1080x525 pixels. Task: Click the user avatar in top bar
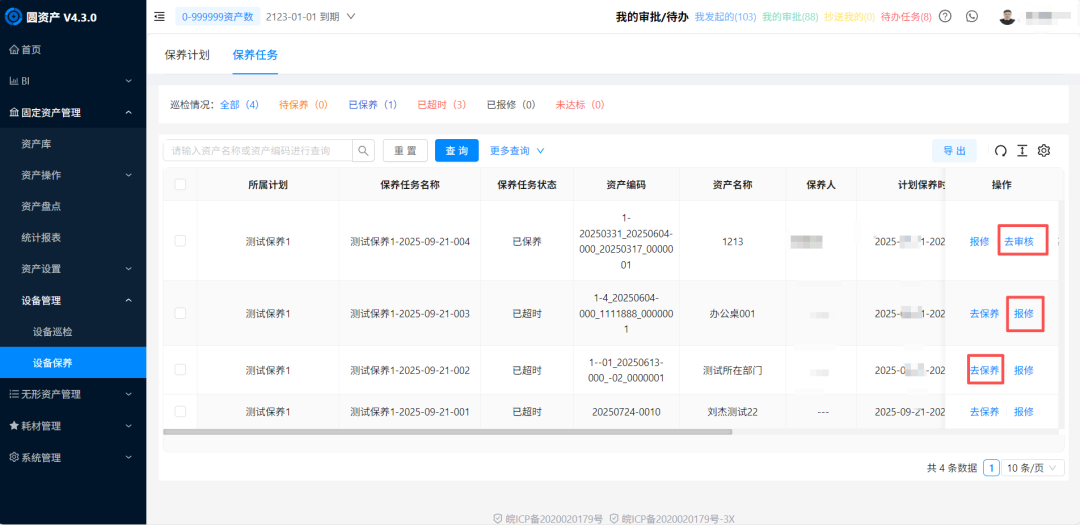pyautogui.click(x=1007, y=17)
